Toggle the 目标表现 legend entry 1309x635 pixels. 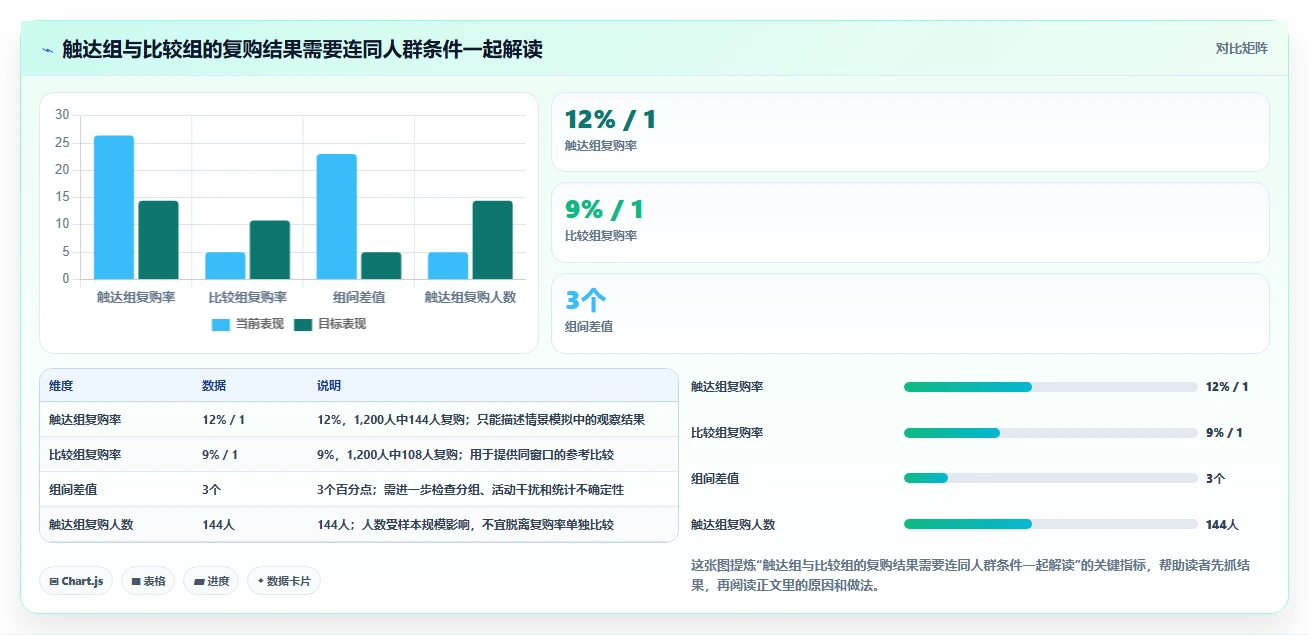pyautogui.click(x=330, y=324)
